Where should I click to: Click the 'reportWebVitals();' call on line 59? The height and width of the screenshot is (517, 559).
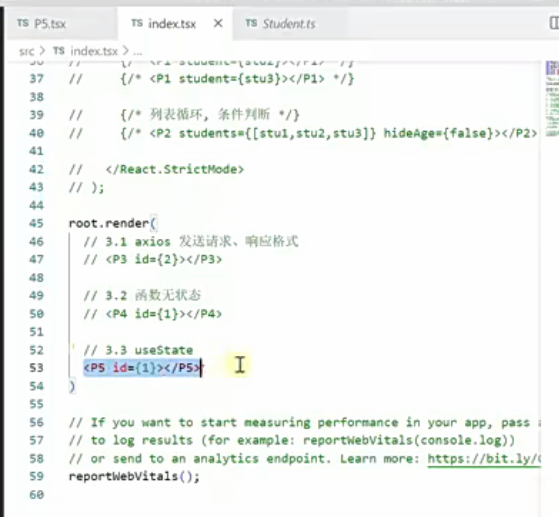point(134,476)
